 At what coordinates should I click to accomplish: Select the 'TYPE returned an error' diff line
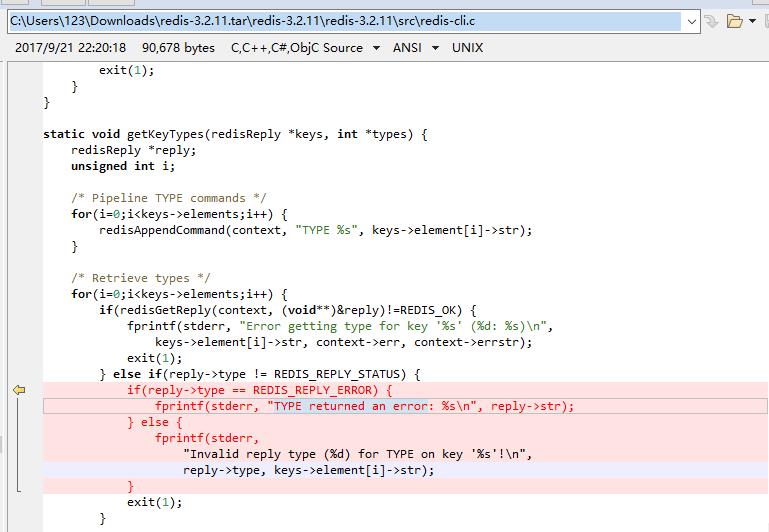coord(365,406)
